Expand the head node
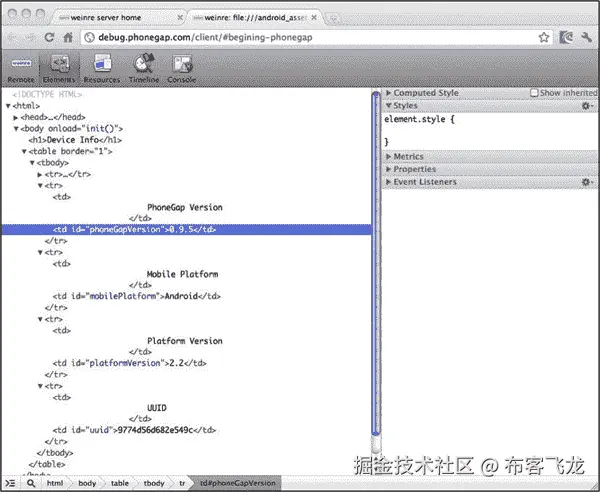The width and height of the screenshot is (600, 492). pos(16,117)
